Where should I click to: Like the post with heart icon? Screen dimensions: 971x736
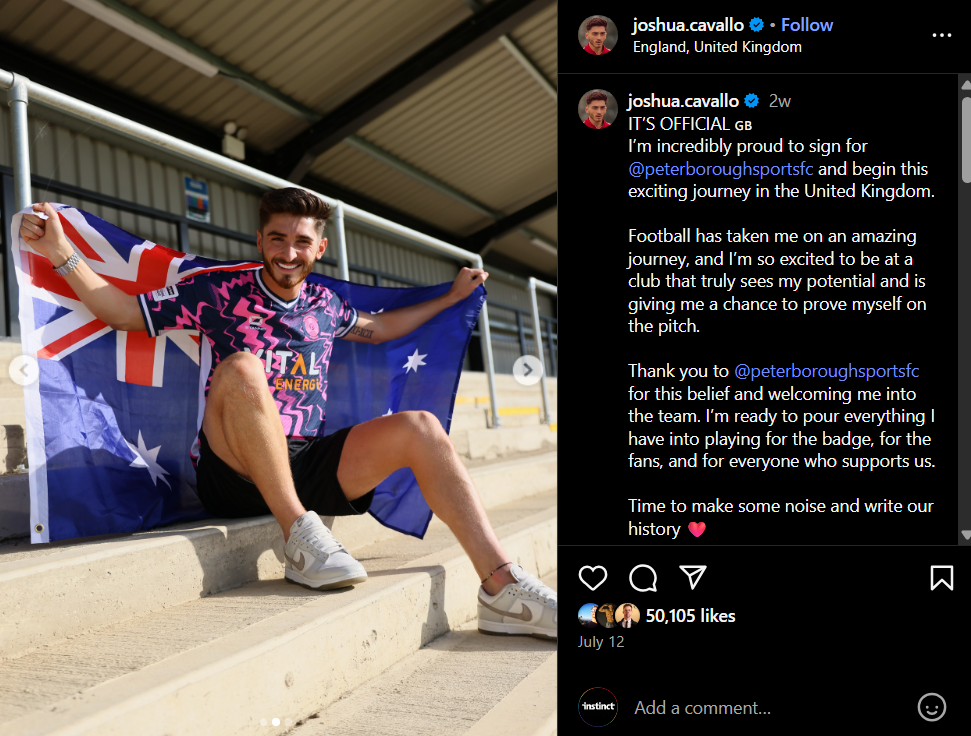click(593, 578)
